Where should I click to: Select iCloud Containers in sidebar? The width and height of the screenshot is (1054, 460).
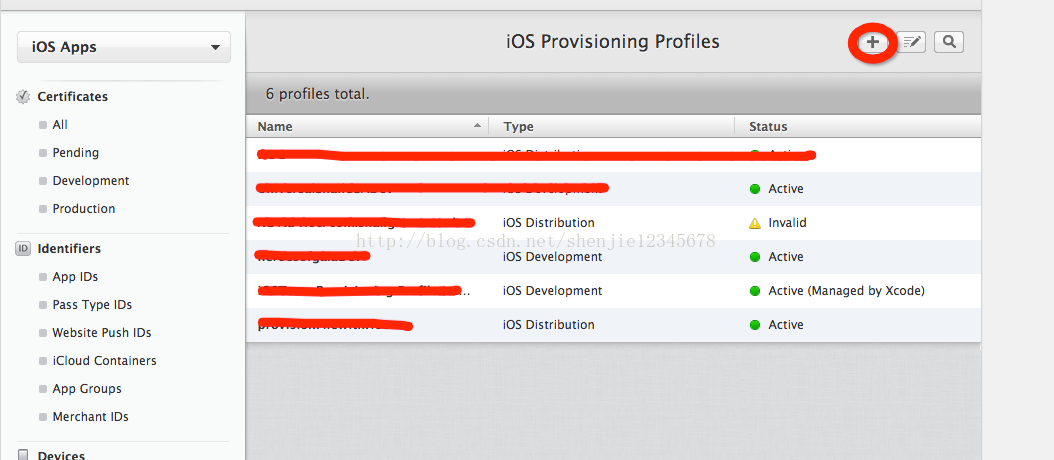104,361
